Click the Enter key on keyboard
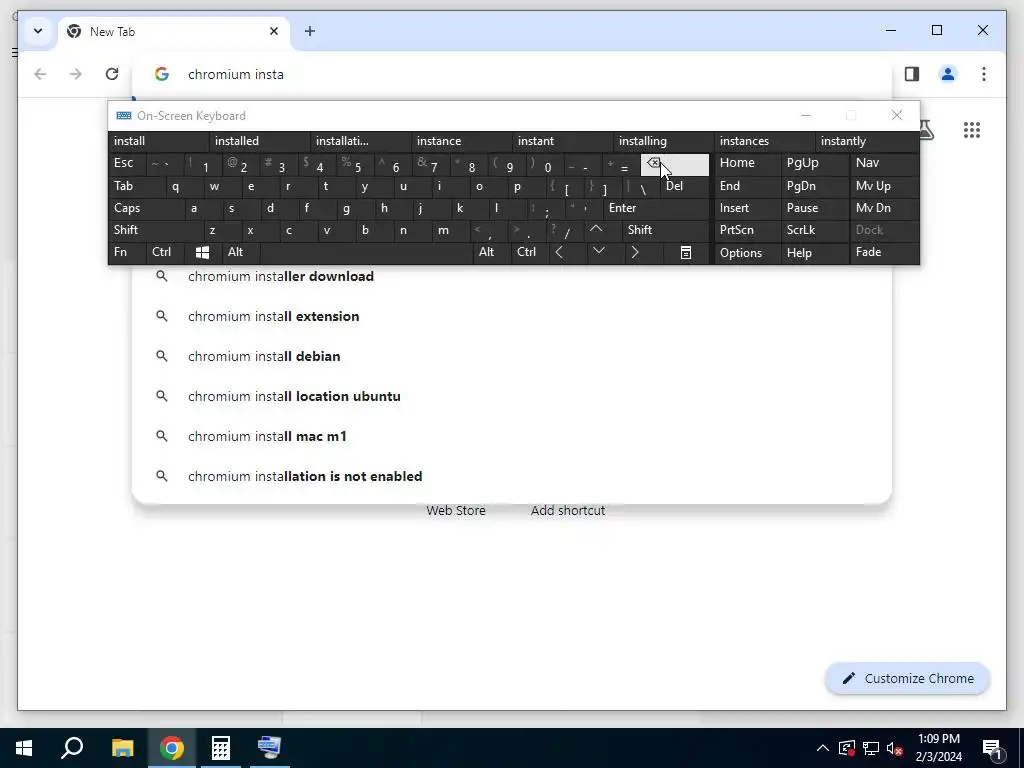 [x=656, y=208]
